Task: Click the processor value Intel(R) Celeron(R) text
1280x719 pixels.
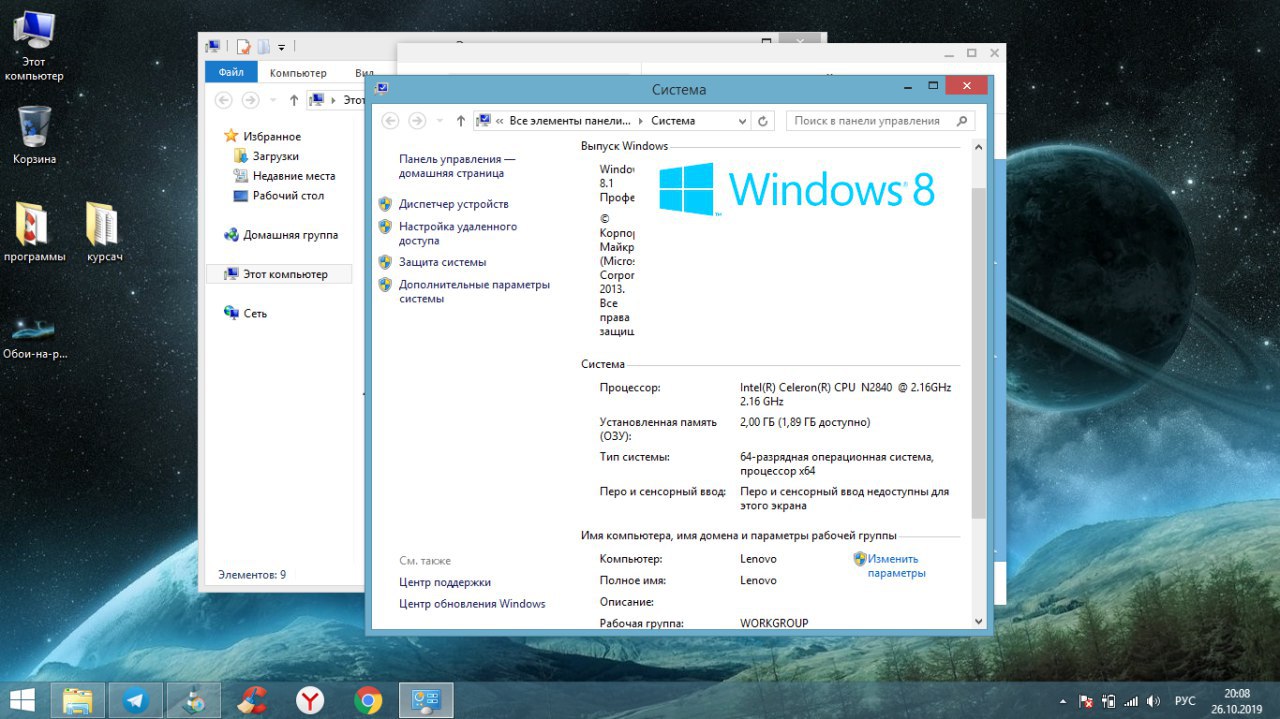Action: [x=845, y=394]
